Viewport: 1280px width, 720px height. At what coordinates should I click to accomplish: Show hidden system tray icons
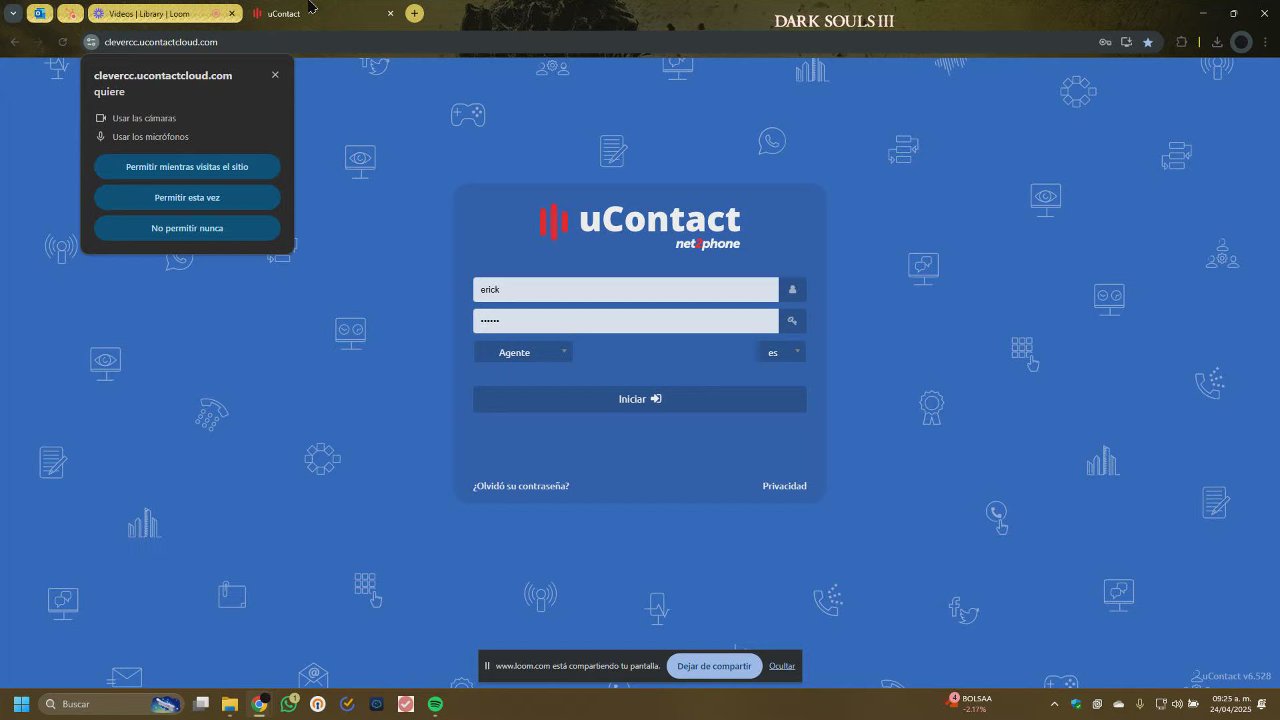[1054, 704]
